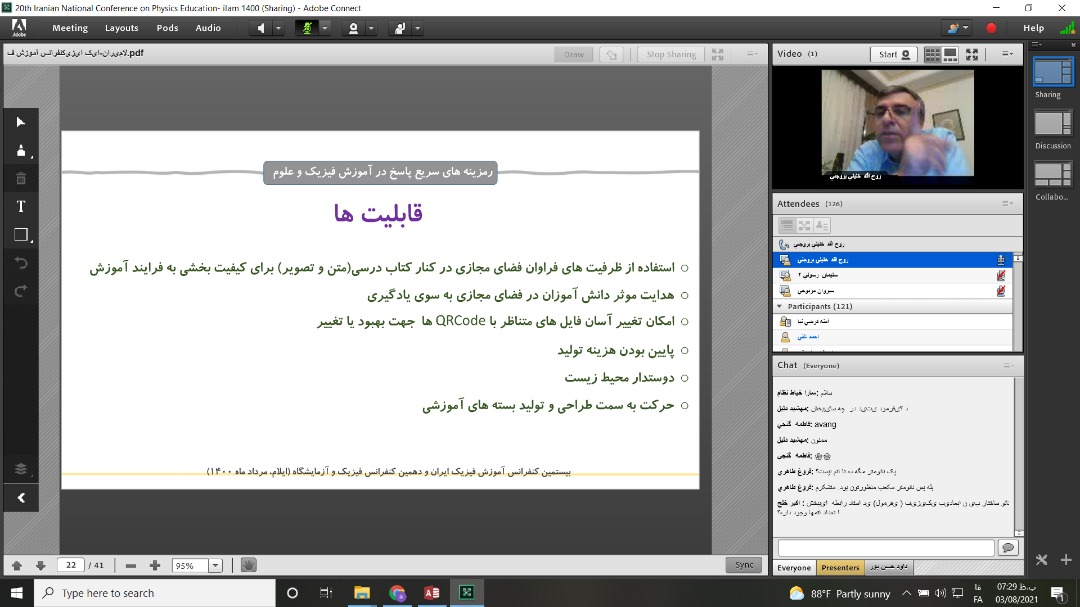The image size is (1080, 607).
Task: Start the webcam with Start button
Action: pyautogui.click(x=893, y=54)
